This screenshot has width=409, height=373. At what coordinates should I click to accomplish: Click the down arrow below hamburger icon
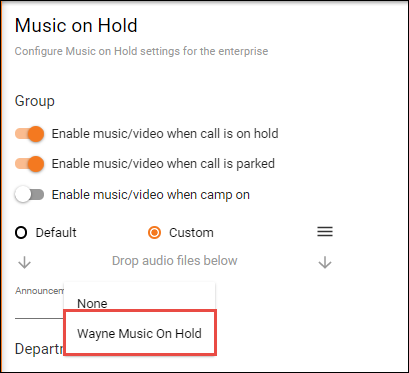pyautogui.click(x=325, y=263)
